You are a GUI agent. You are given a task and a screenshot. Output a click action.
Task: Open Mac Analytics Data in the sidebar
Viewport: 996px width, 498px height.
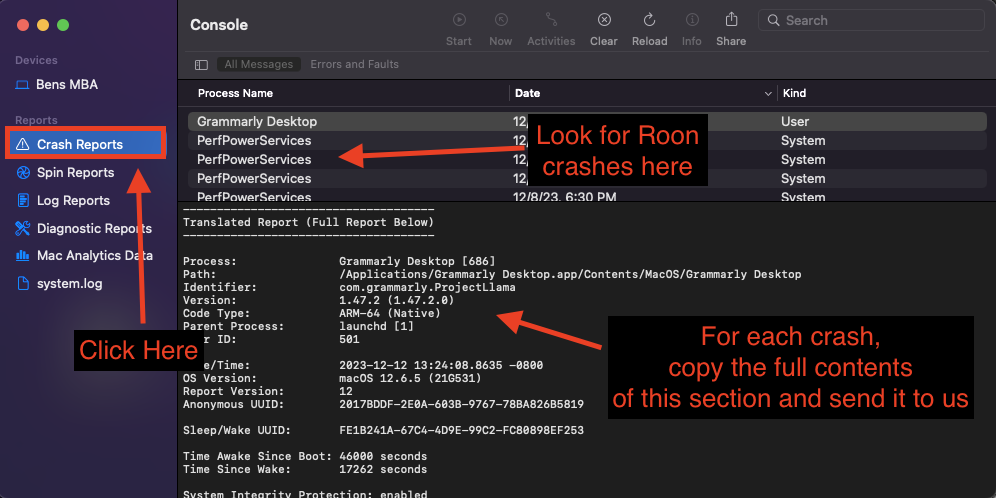point(95,255)
